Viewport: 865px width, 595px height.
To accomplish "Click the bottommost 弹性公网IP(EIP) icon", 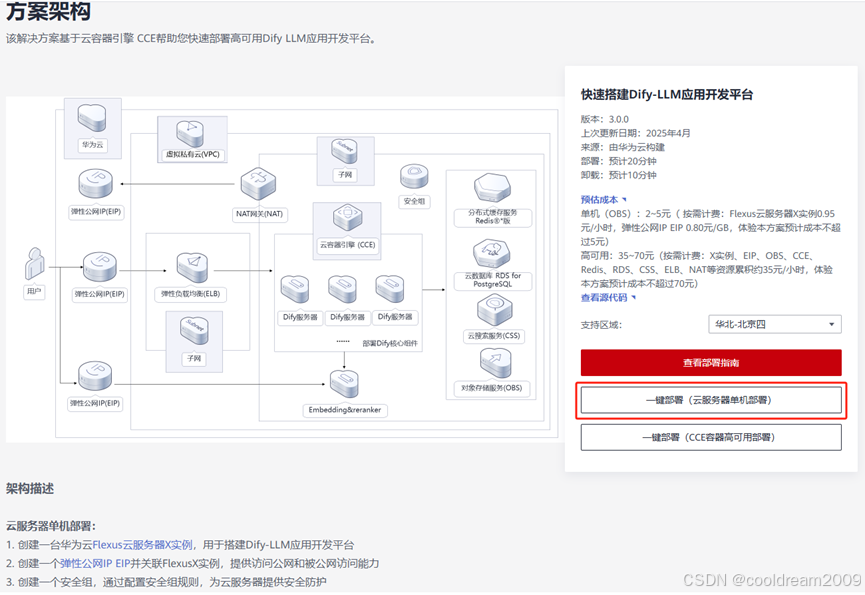I will click(x=95, y=376).
